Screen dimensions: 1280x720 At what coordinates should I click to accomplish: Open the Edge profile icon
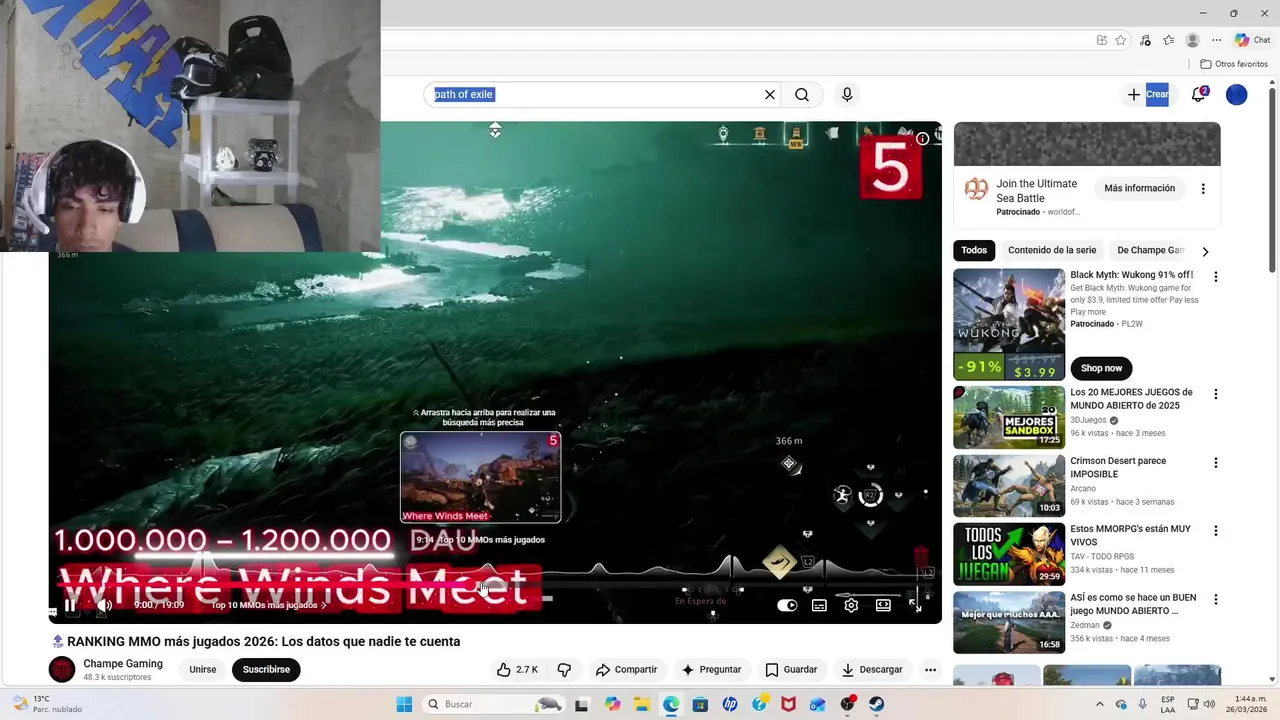(x=1192, y=40)
